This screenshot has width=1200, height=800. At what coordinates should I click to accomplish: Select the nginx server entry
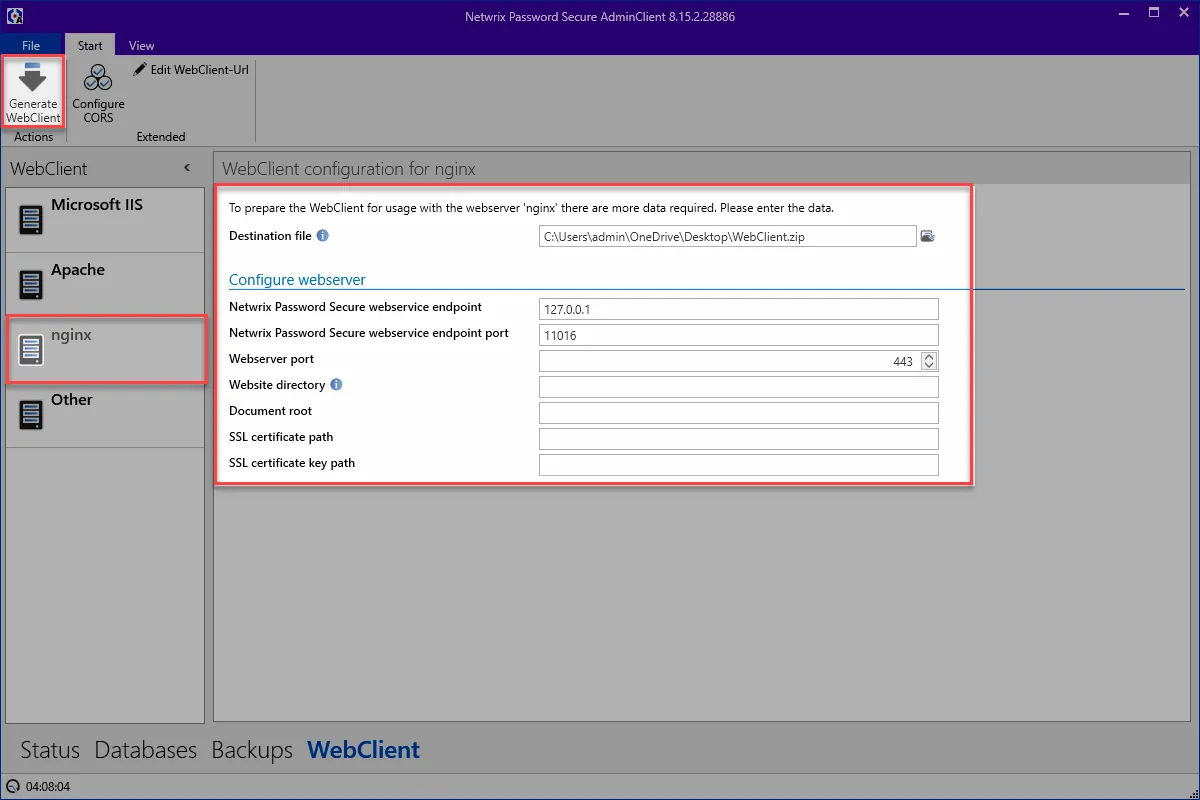105,350
